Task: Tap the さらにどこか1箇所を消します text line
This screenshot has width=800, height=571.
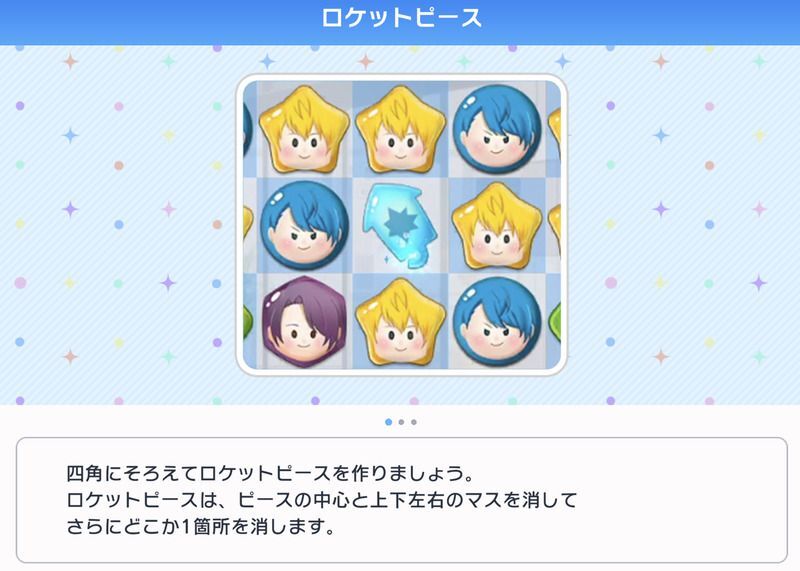Action: pyautogui.click(x=201, y=527)
